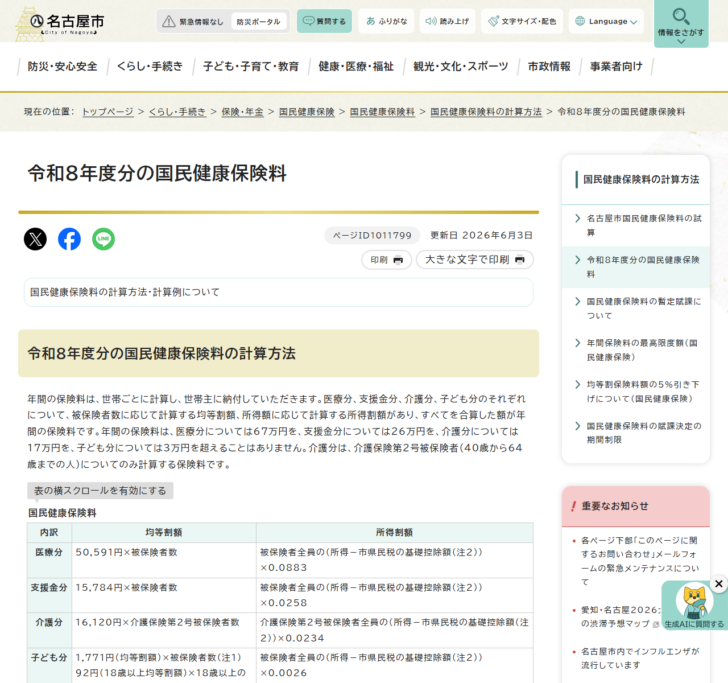
Task: Click the 所得割額 column header
Action: [394, 533]
